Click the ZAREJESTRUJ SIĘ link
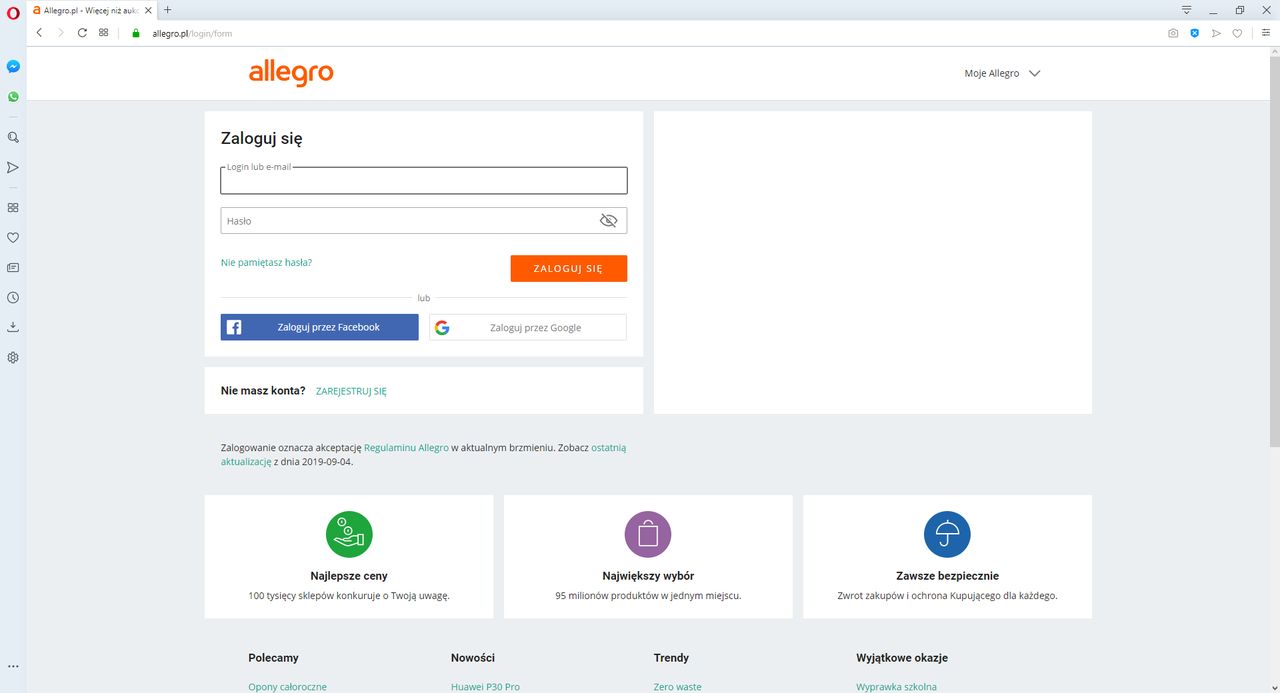Screen dimensions: 1280x693 click(351, 392)
